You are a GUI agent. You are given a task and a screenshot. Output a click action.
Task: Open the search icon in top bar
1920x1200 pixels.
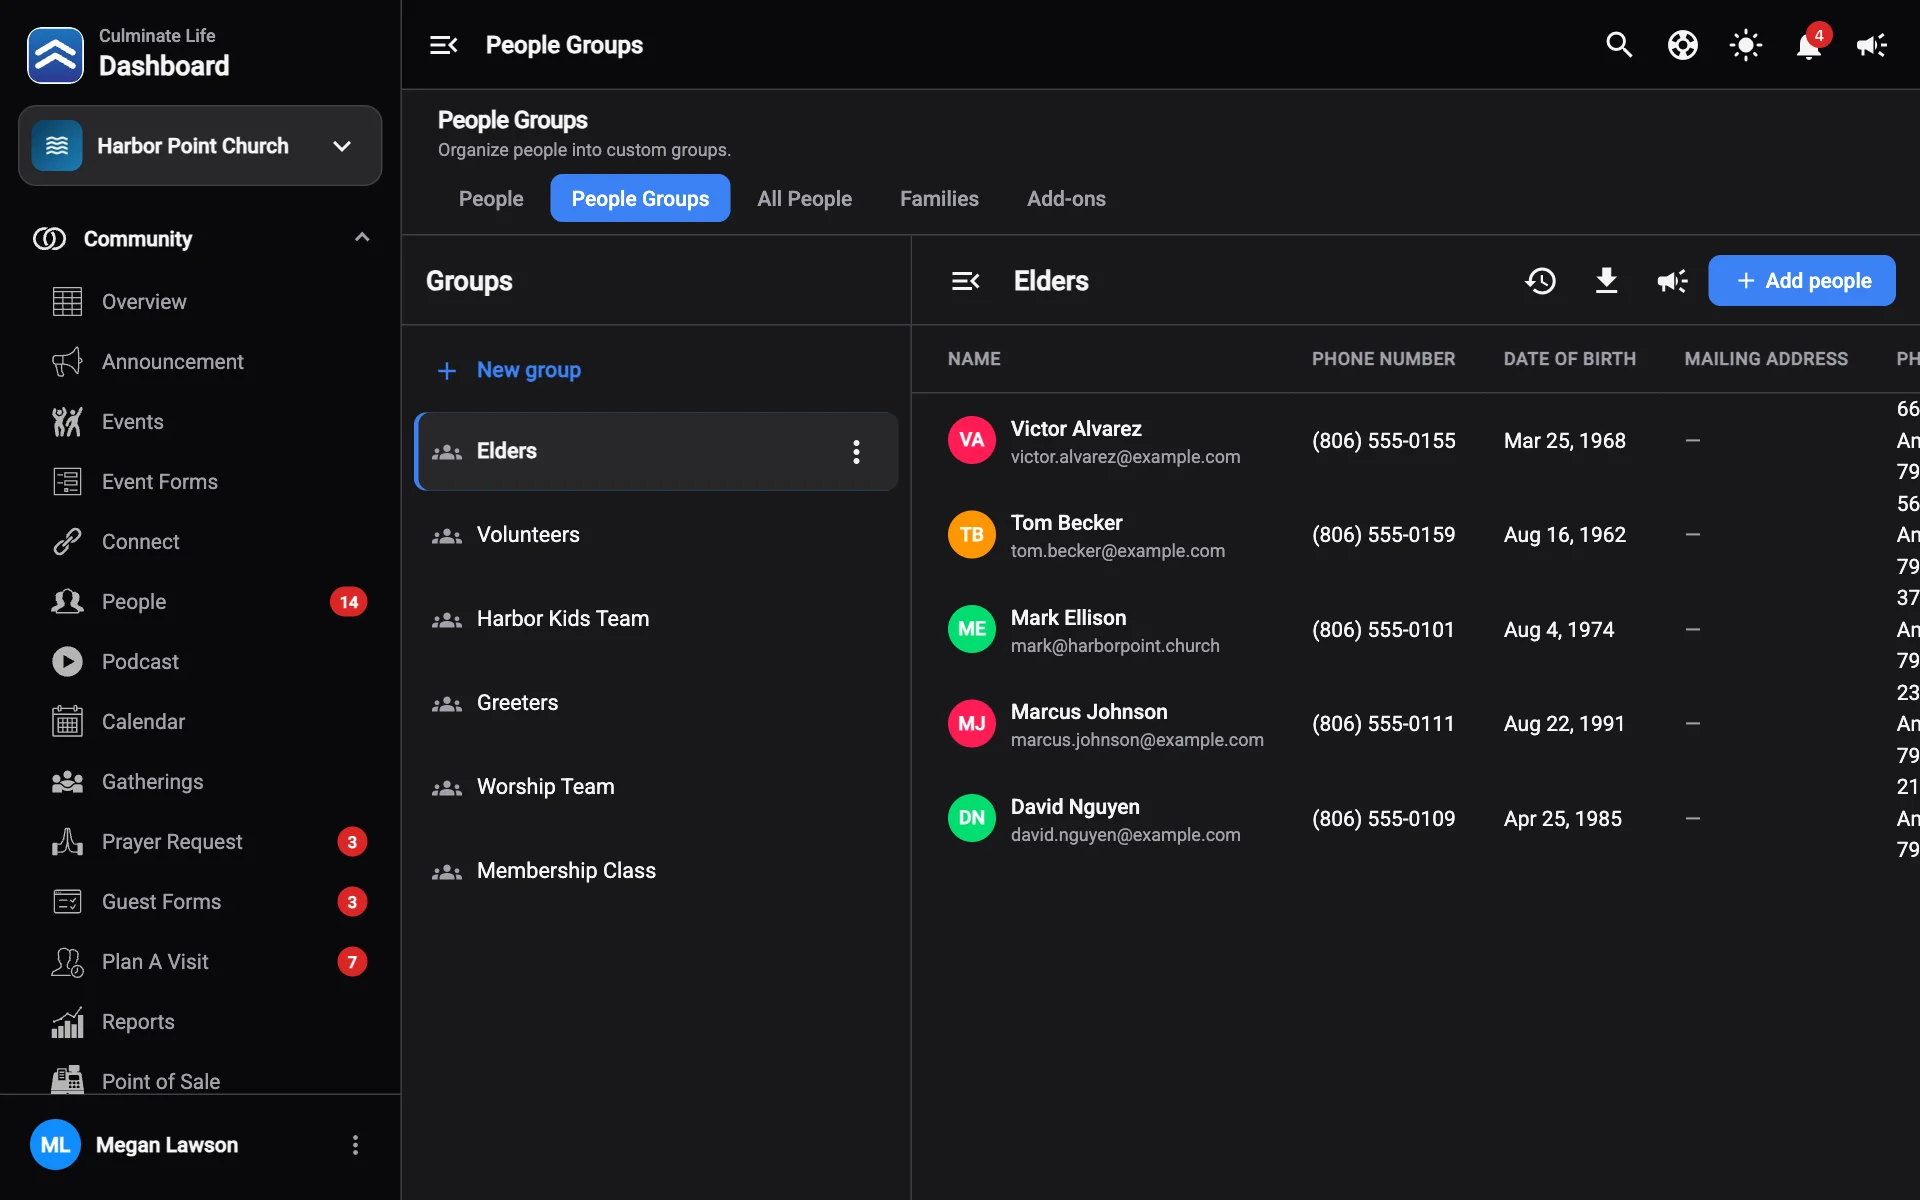click(1619, 45)
